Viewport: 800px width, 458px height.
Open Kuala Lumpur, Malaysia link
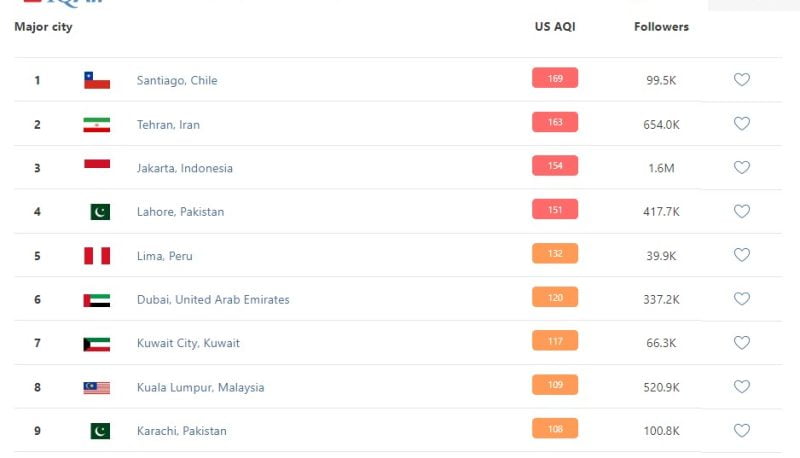(x=201, y=387)
